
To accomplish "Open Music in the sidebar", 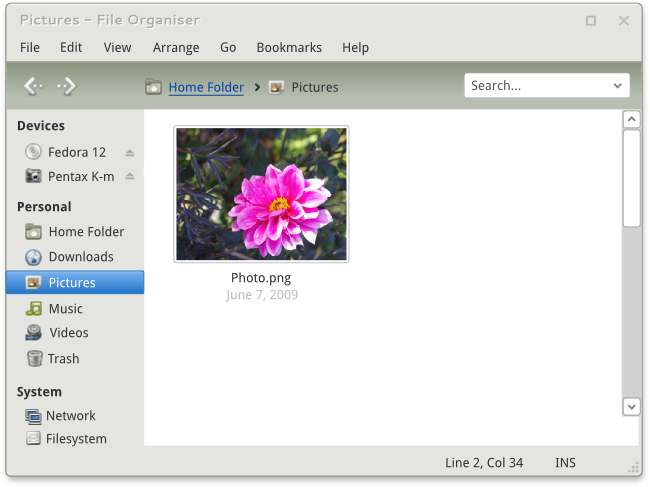I will (65, 309).
